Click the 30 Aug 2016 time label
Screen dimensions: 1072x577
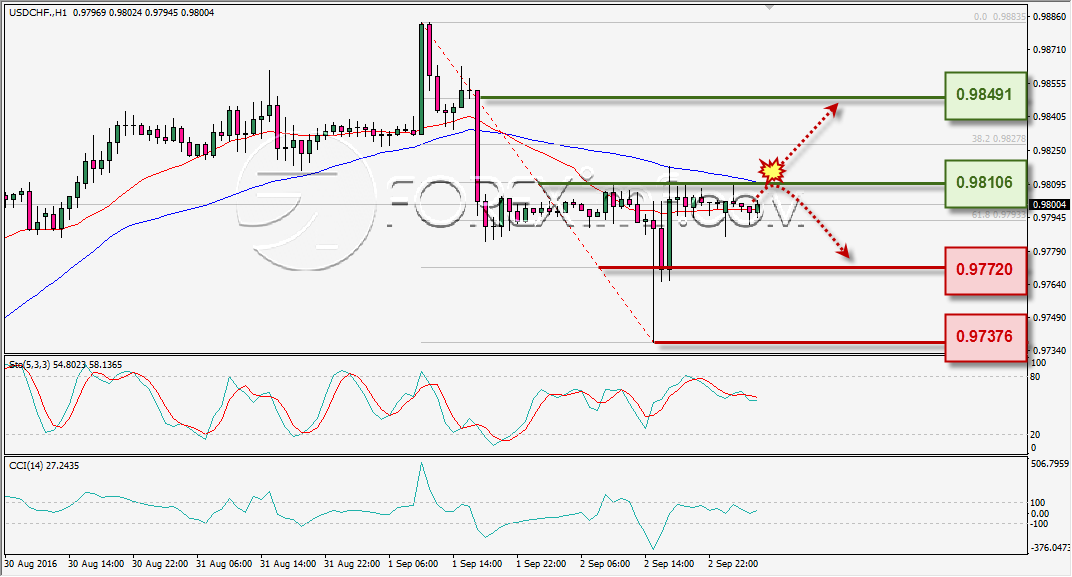(x=31, y=564)
